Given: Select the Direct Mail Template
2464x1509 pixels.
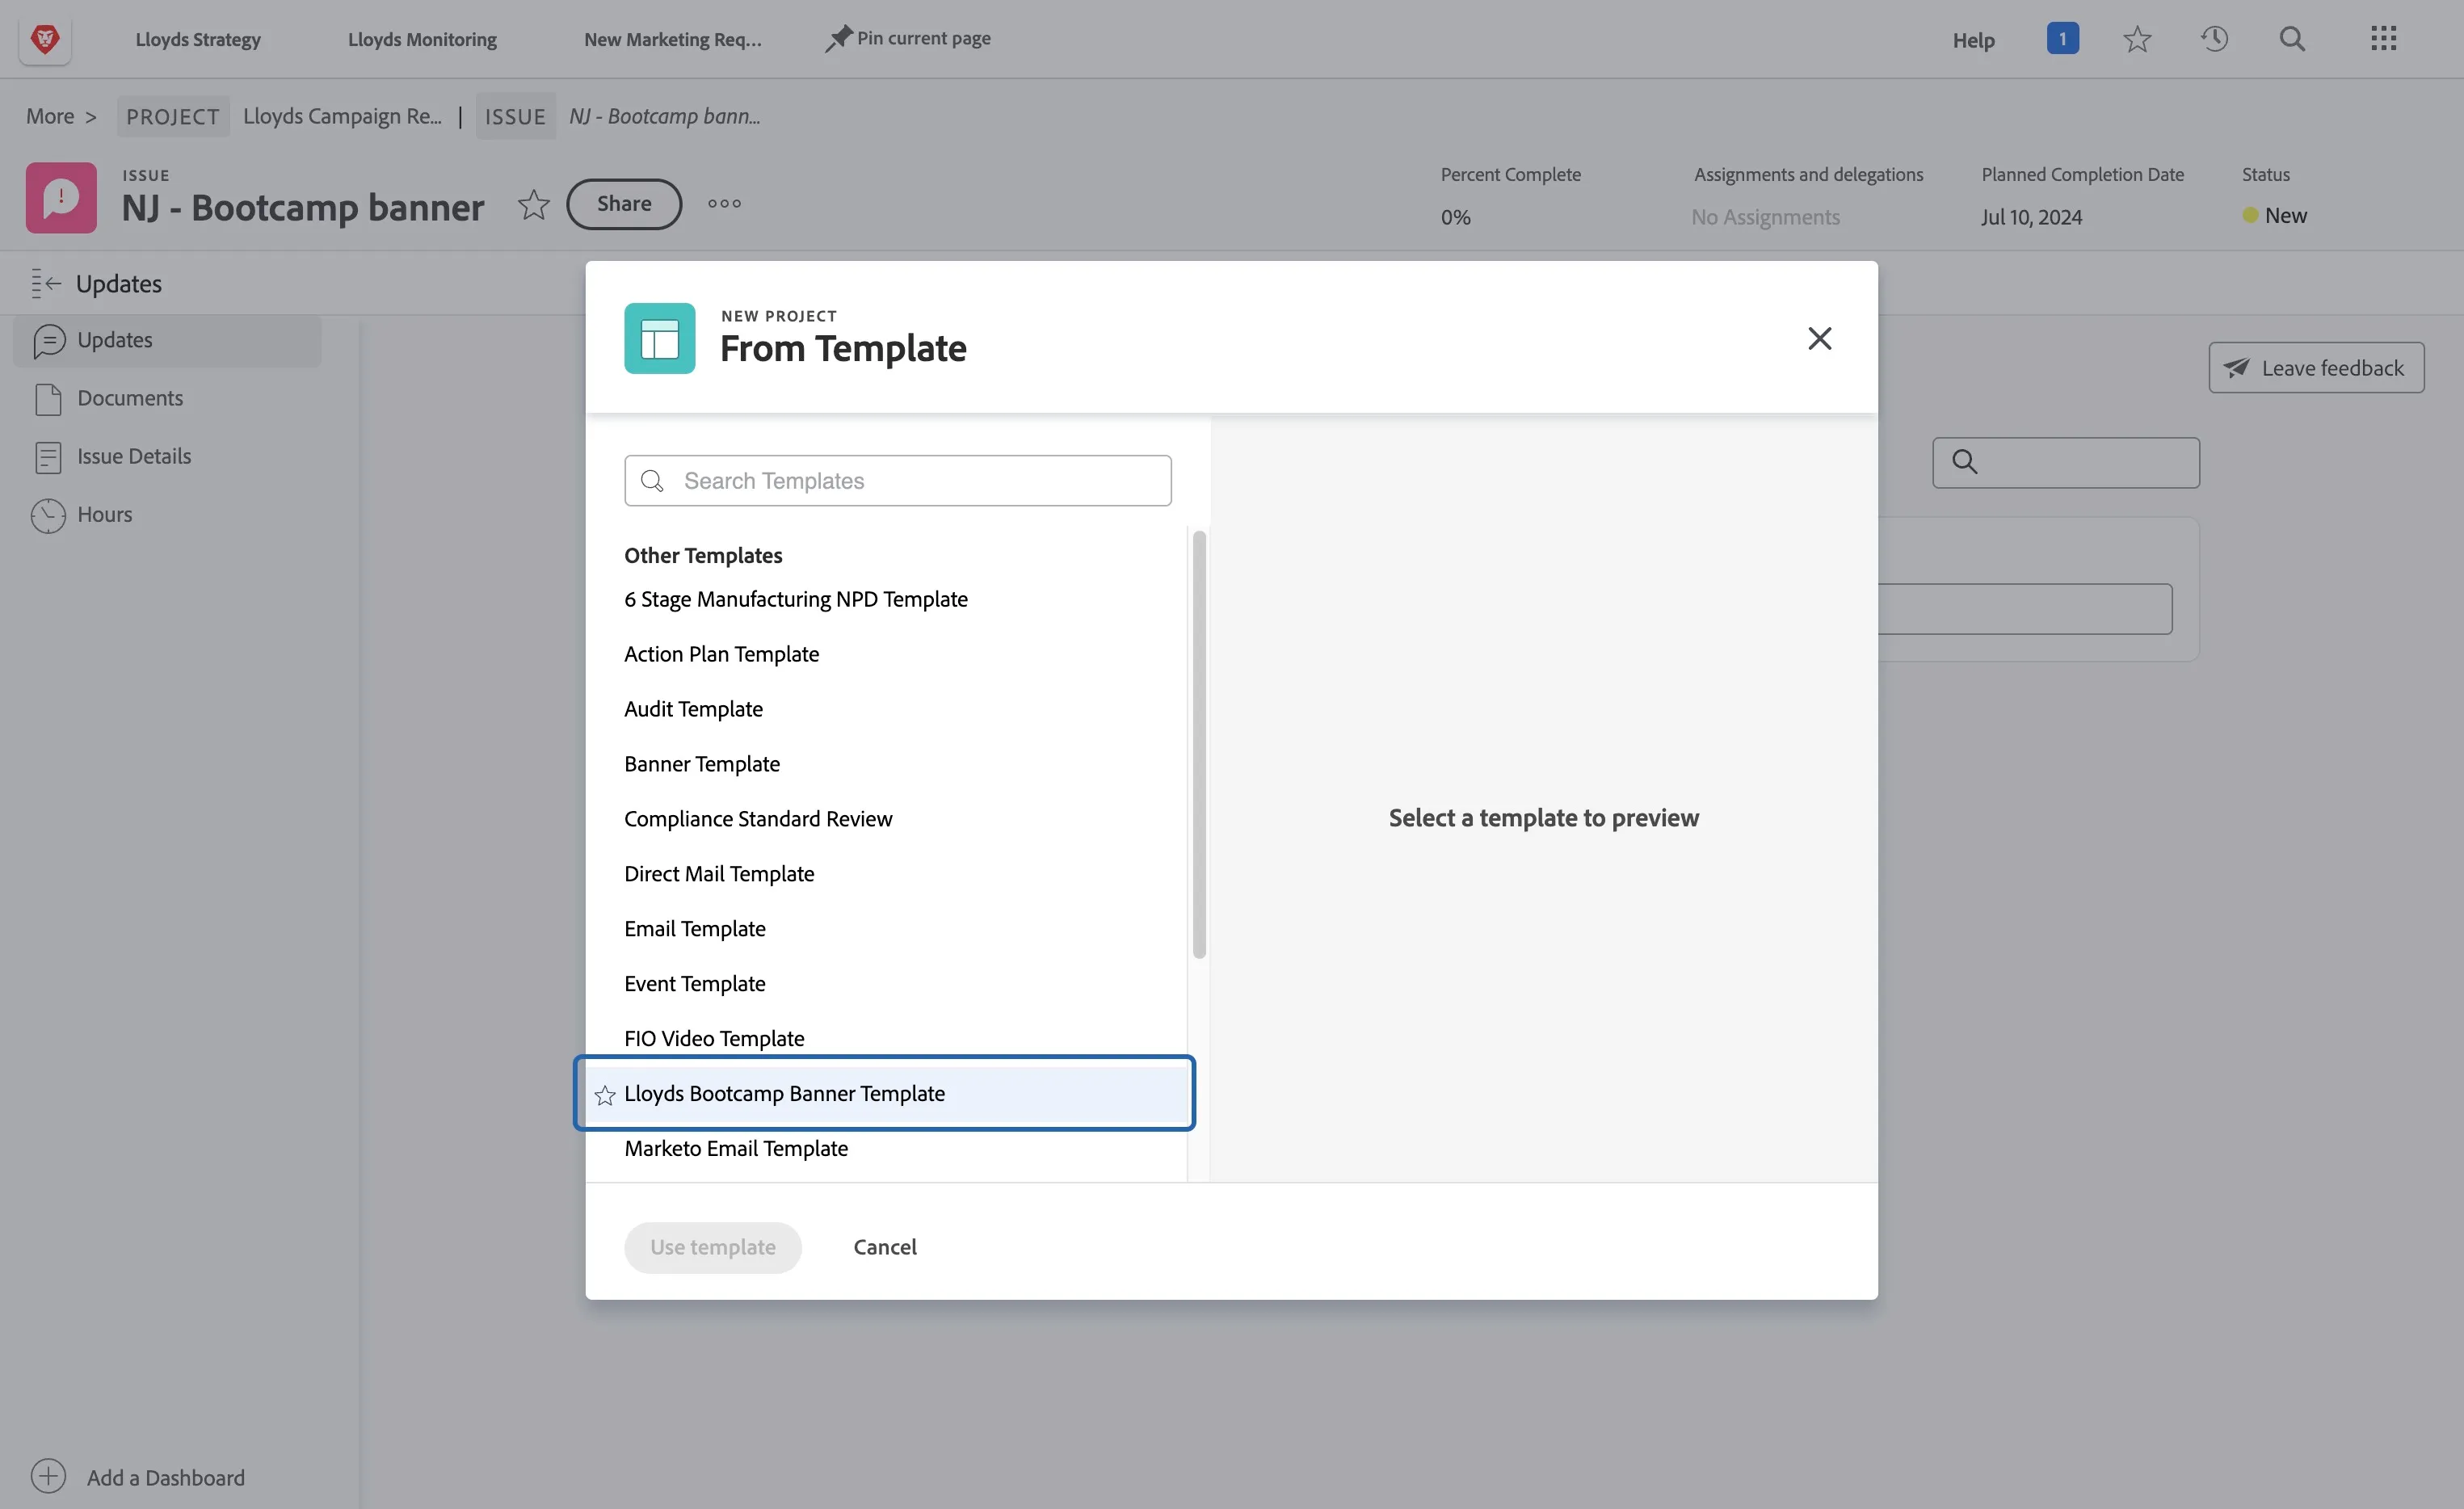Looking at the screenshot, I should point(719,874).
